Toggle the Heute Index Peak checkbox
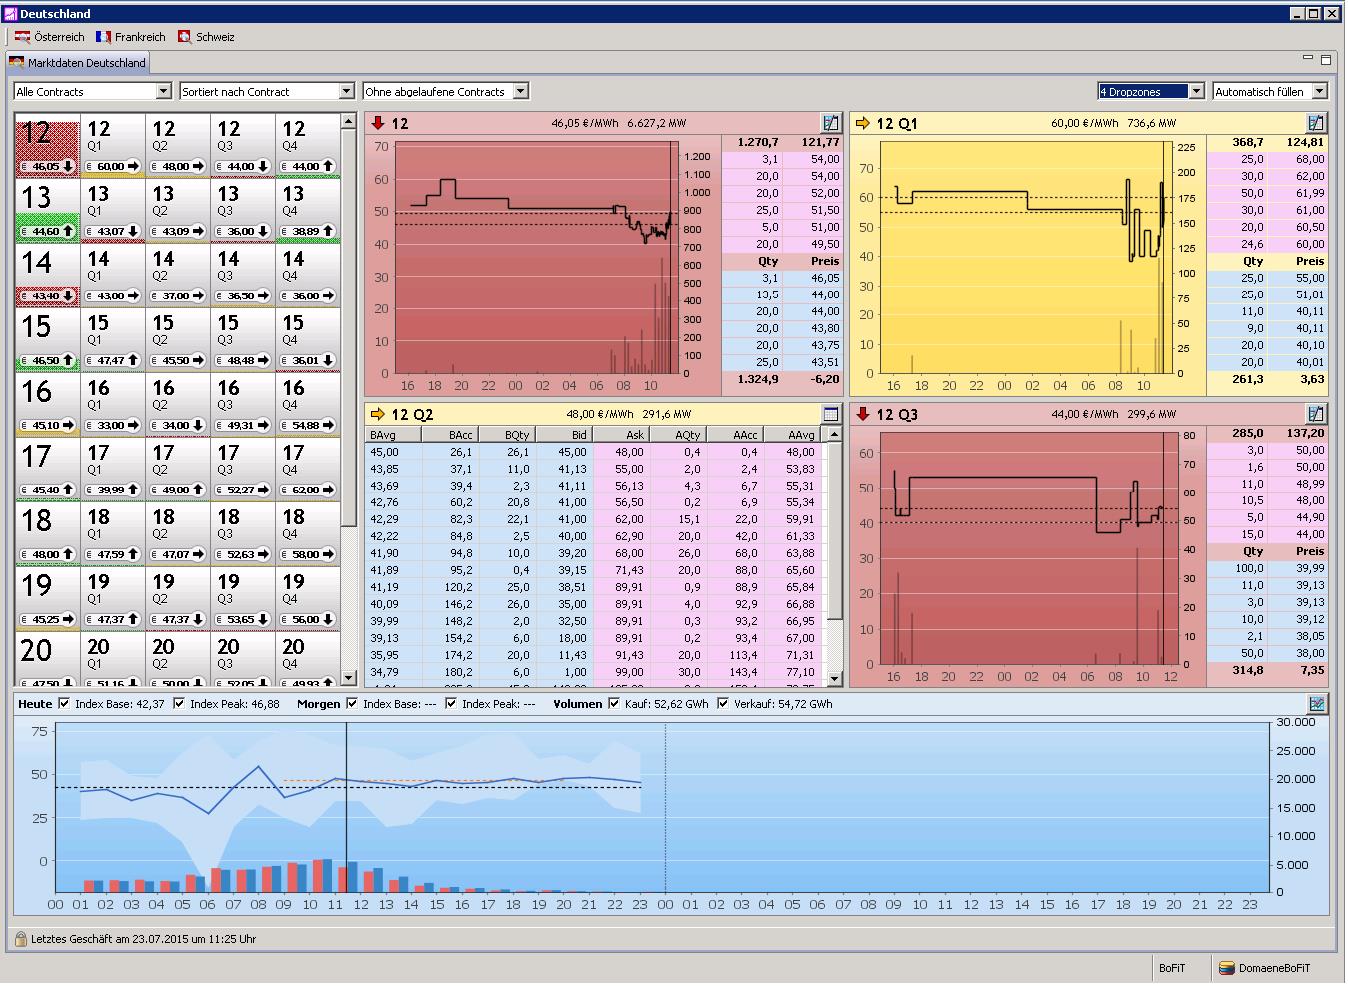 pyautogui.click(x=179, y=704)
